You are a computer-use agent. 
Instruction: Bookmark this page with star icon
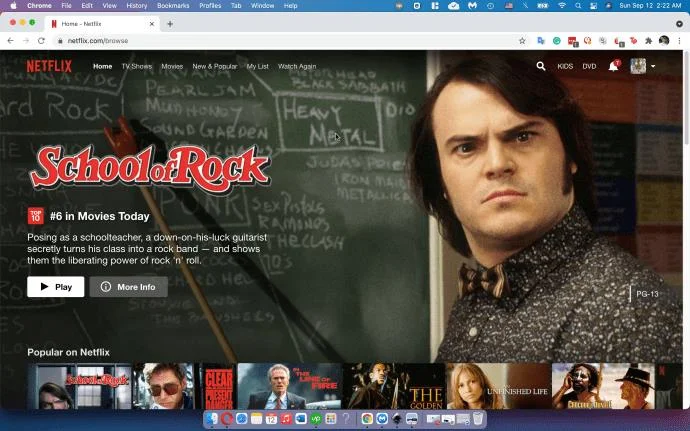pyautogui.click(x=522, y=41)
